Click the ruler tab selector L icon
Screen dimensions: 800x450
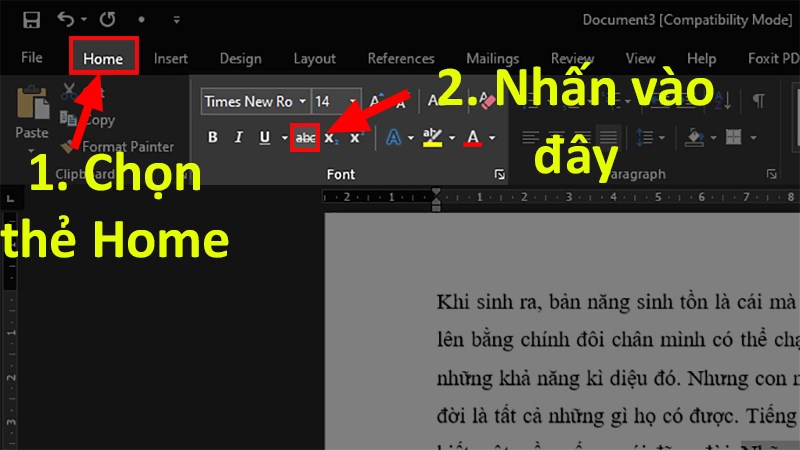[11, 198]
